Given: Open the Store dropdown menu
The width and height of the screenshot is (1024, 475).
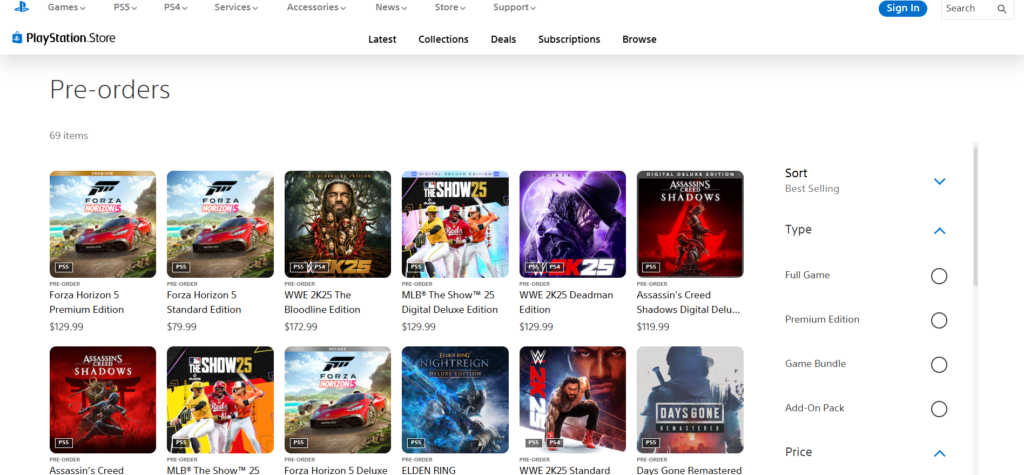Looking at the screenshot, I should pyautogui.click(x=451, y=7).
